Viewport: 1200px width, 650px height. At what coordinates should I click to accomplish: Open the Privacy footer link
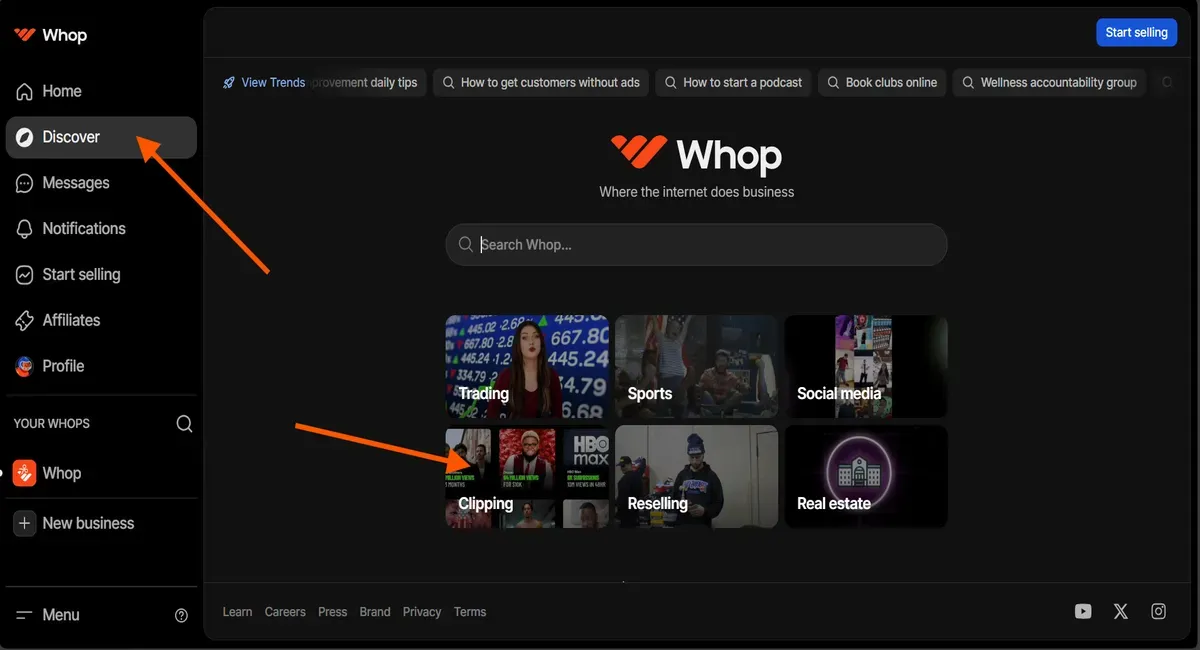click(421, 611)
